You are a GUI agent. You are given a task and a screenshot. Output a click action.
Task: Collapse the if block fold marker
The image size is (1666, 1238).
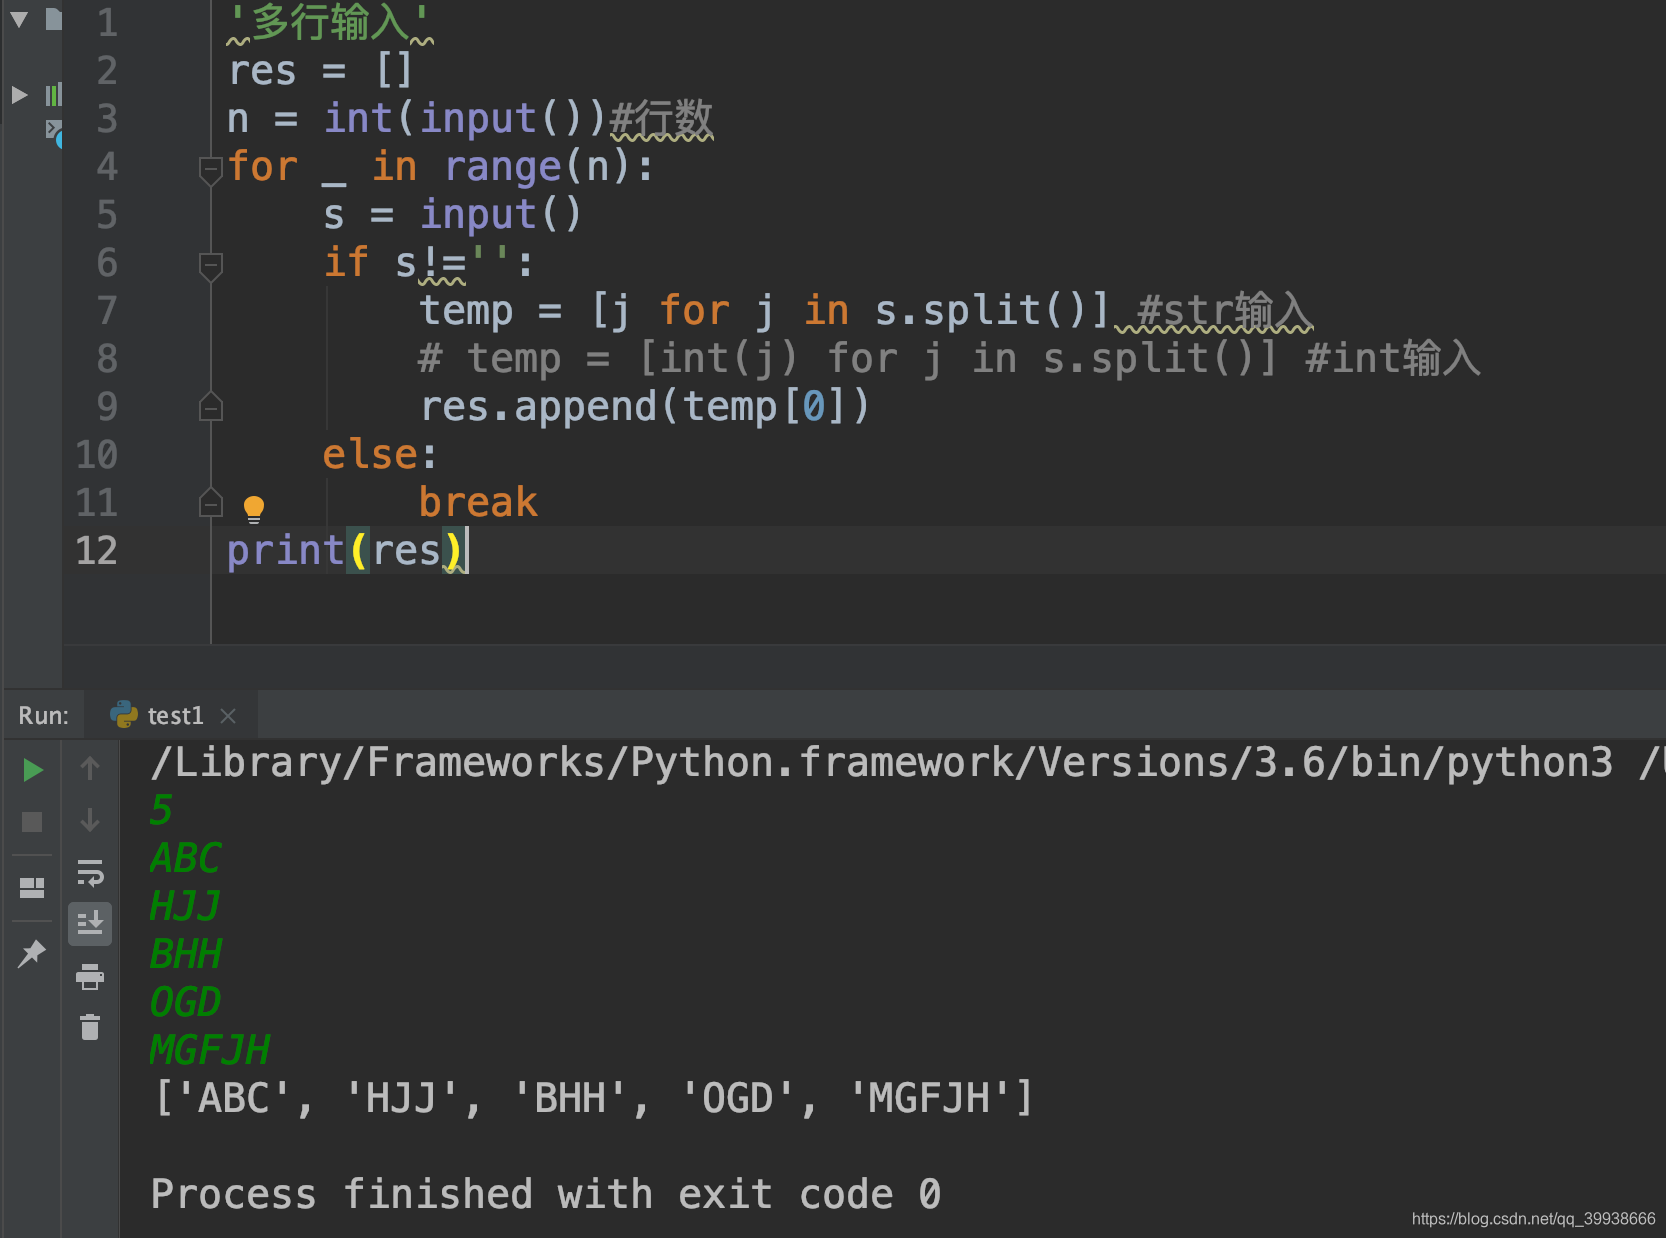coord(210,266)
